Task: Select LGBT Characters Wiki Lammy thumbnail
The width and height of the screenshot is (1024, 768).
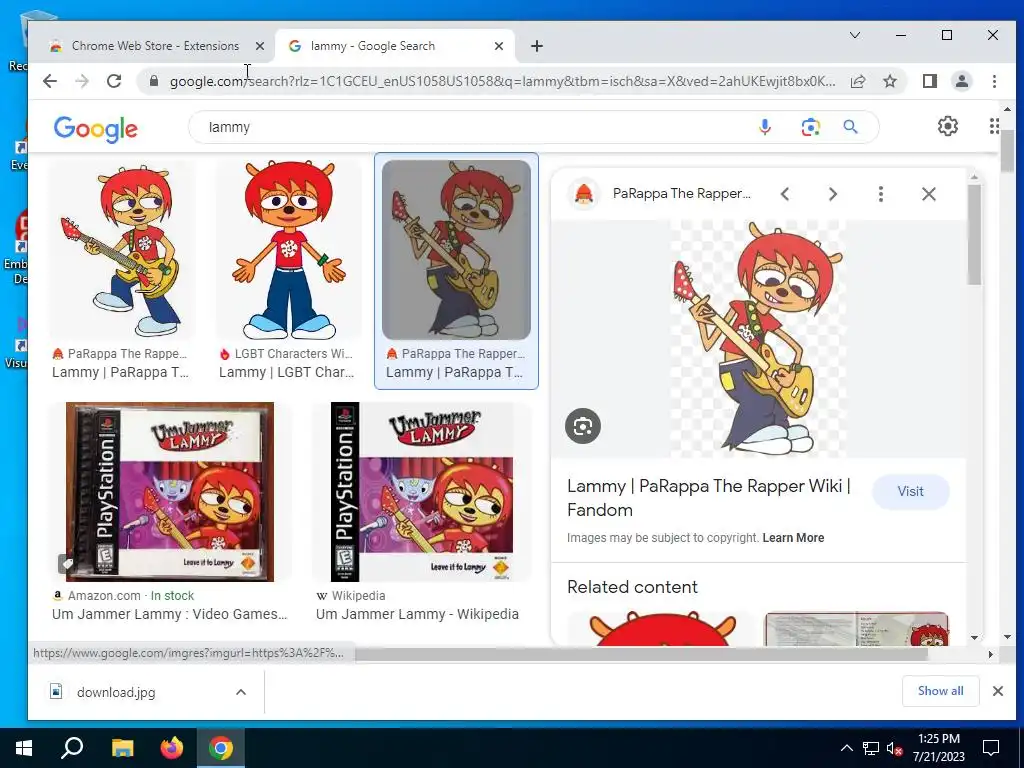Action: (x=288, y=250)
